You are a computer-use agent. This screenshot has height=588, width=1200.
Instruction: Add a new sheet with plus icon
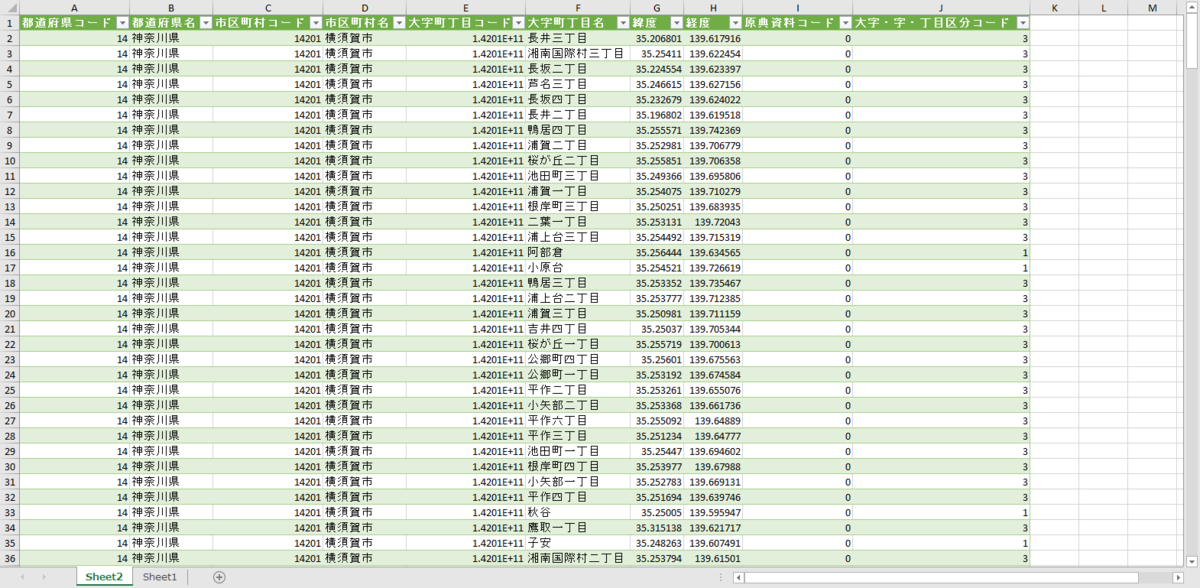pyautogui.click(x=219, y=577)
